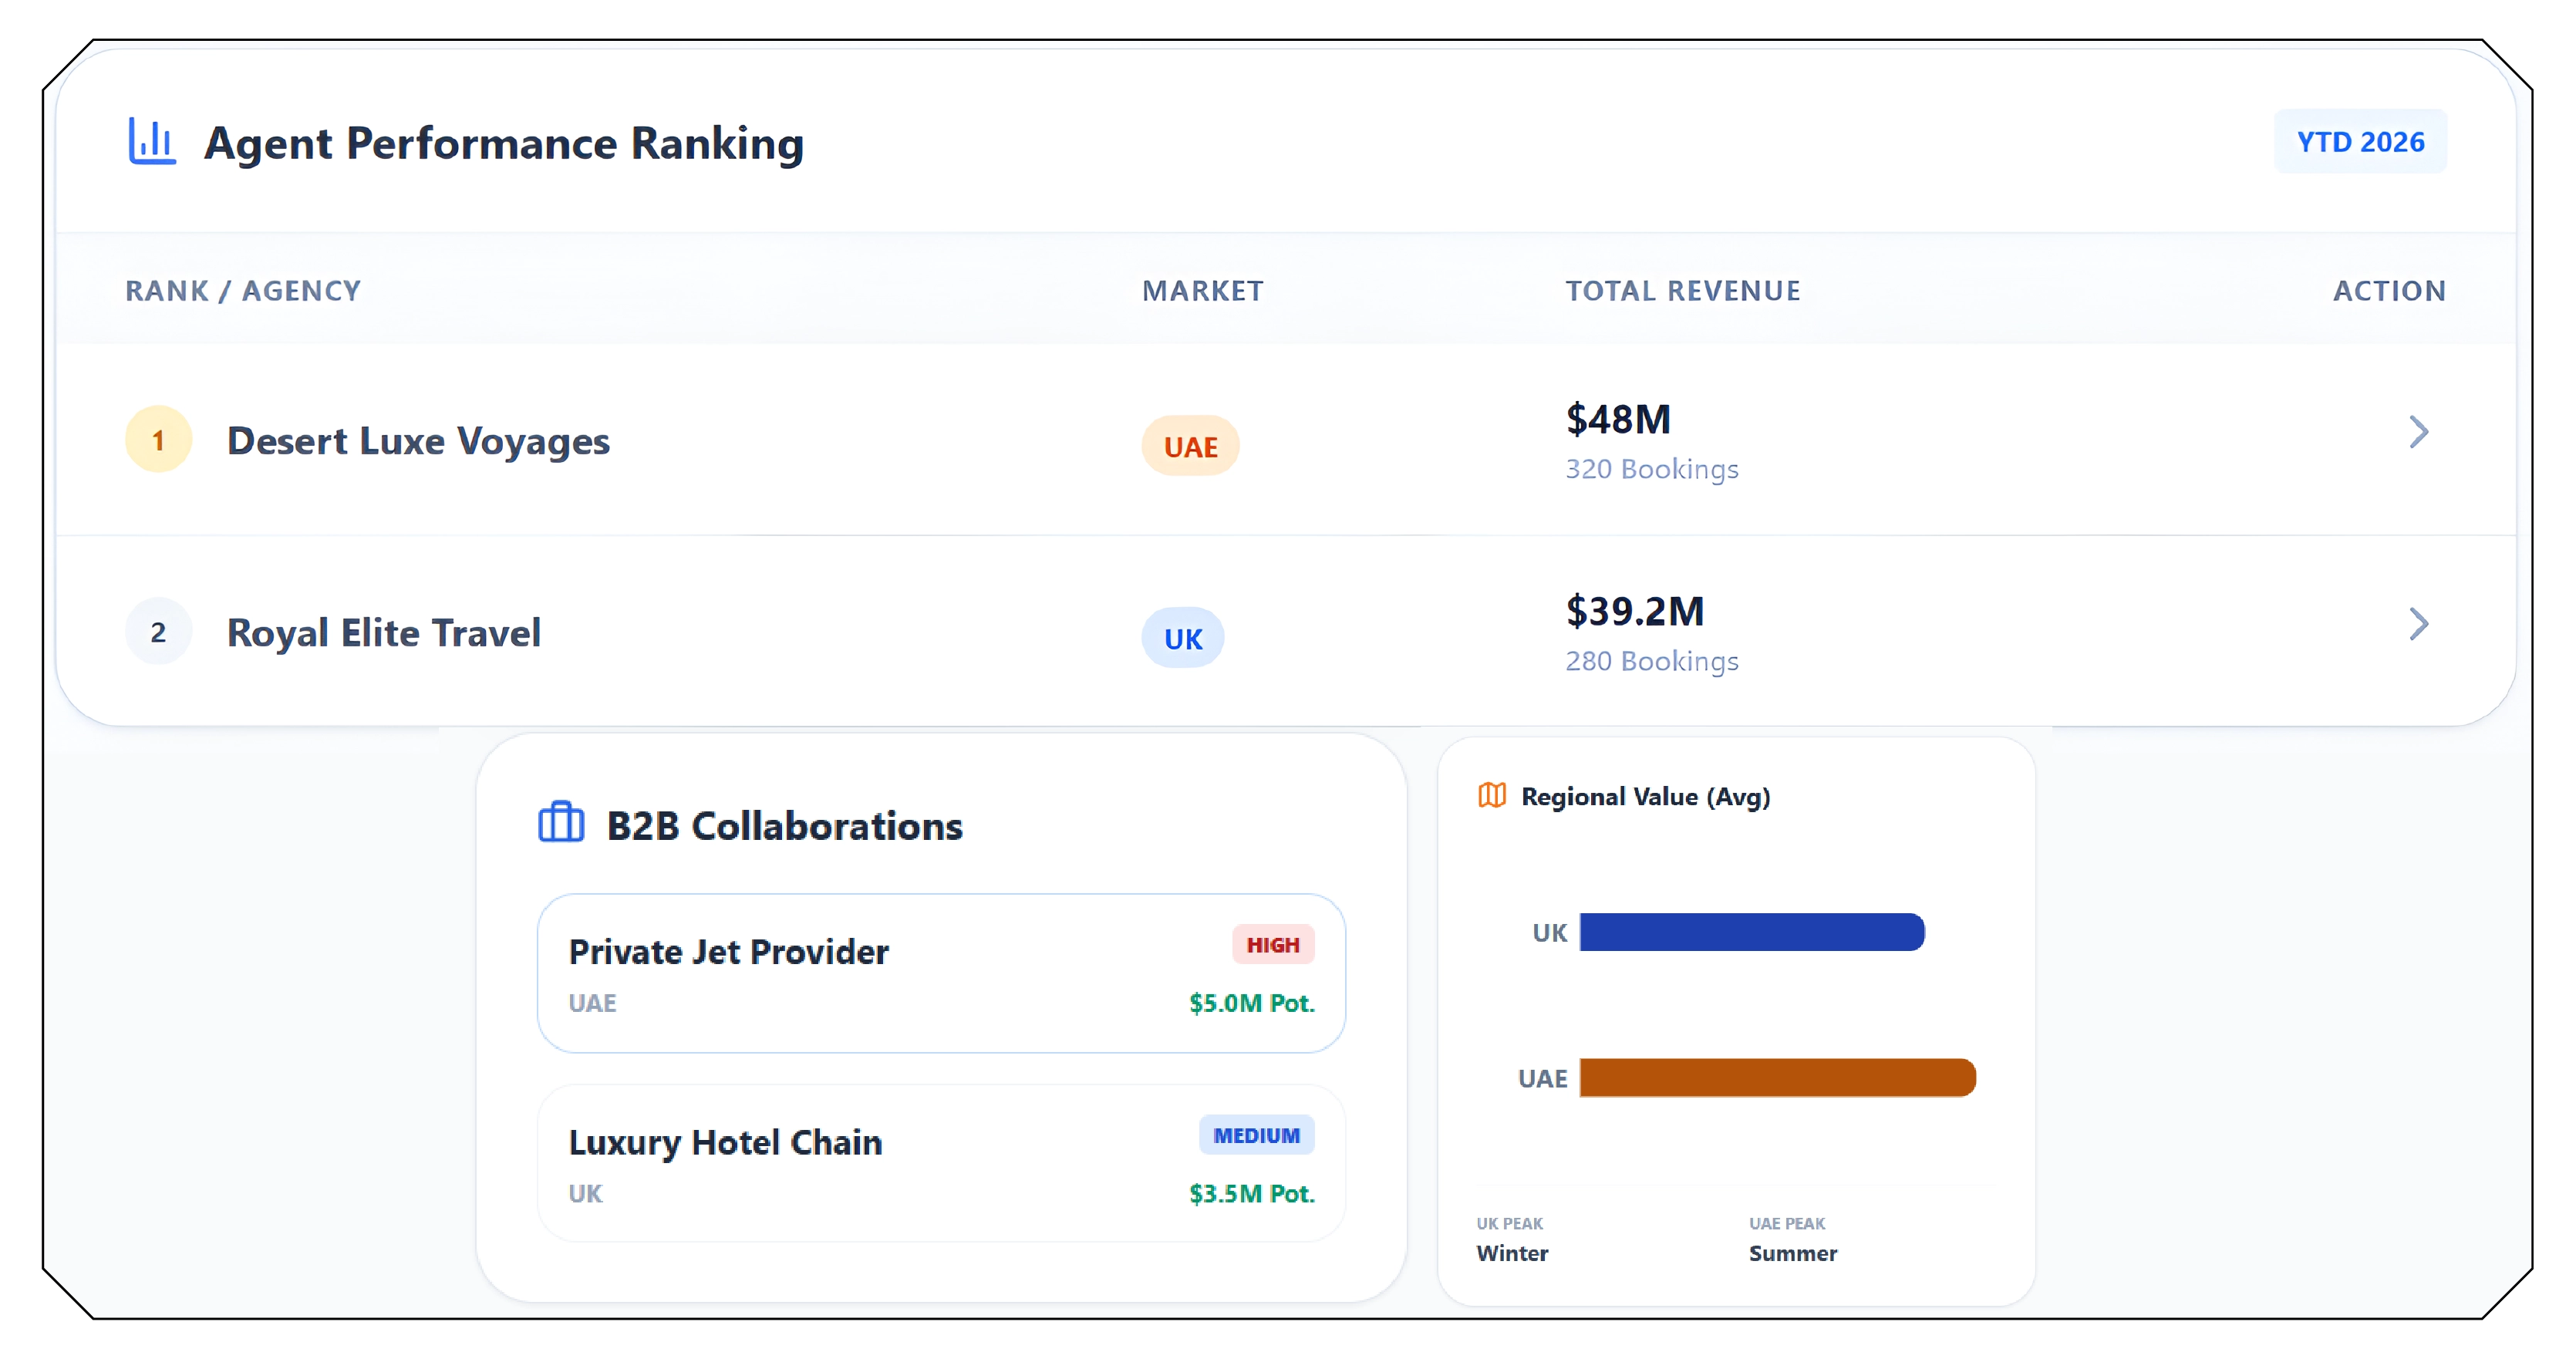Open the Private Jet Provider collaboration
2576x1359 pixels.
click(x=941, y=973)
